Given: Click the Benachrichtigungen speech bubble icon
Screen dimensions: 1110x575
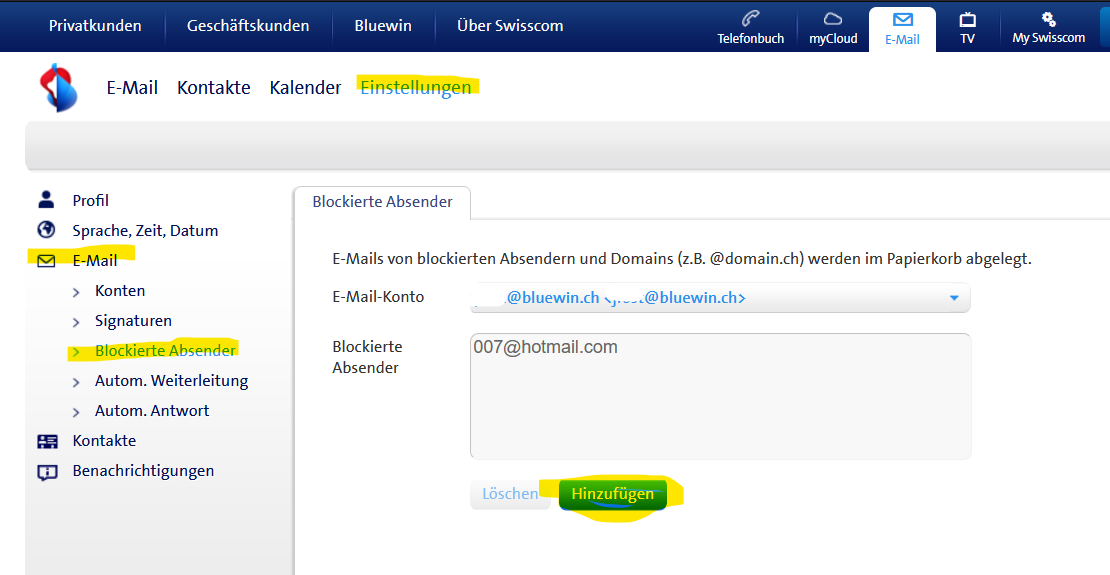Looking at the screenshot, I should click(47, 472).
